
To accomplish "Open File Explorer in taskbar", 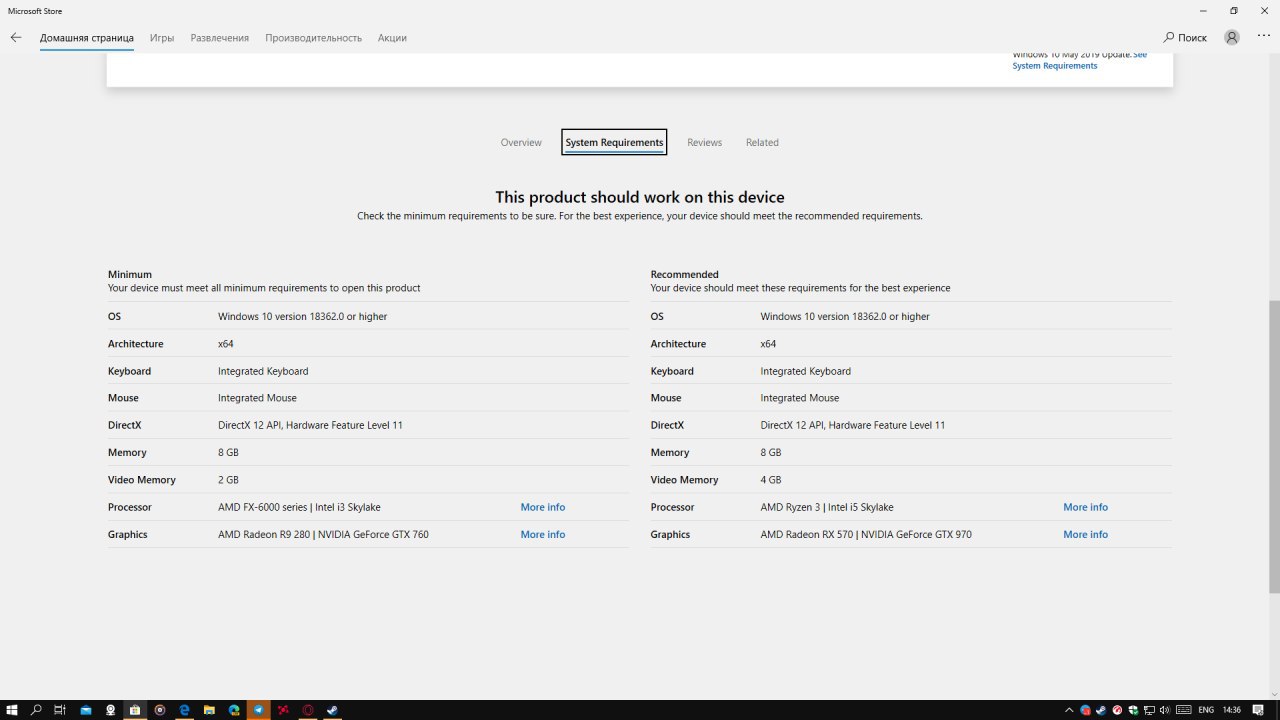I will (209, 710).
